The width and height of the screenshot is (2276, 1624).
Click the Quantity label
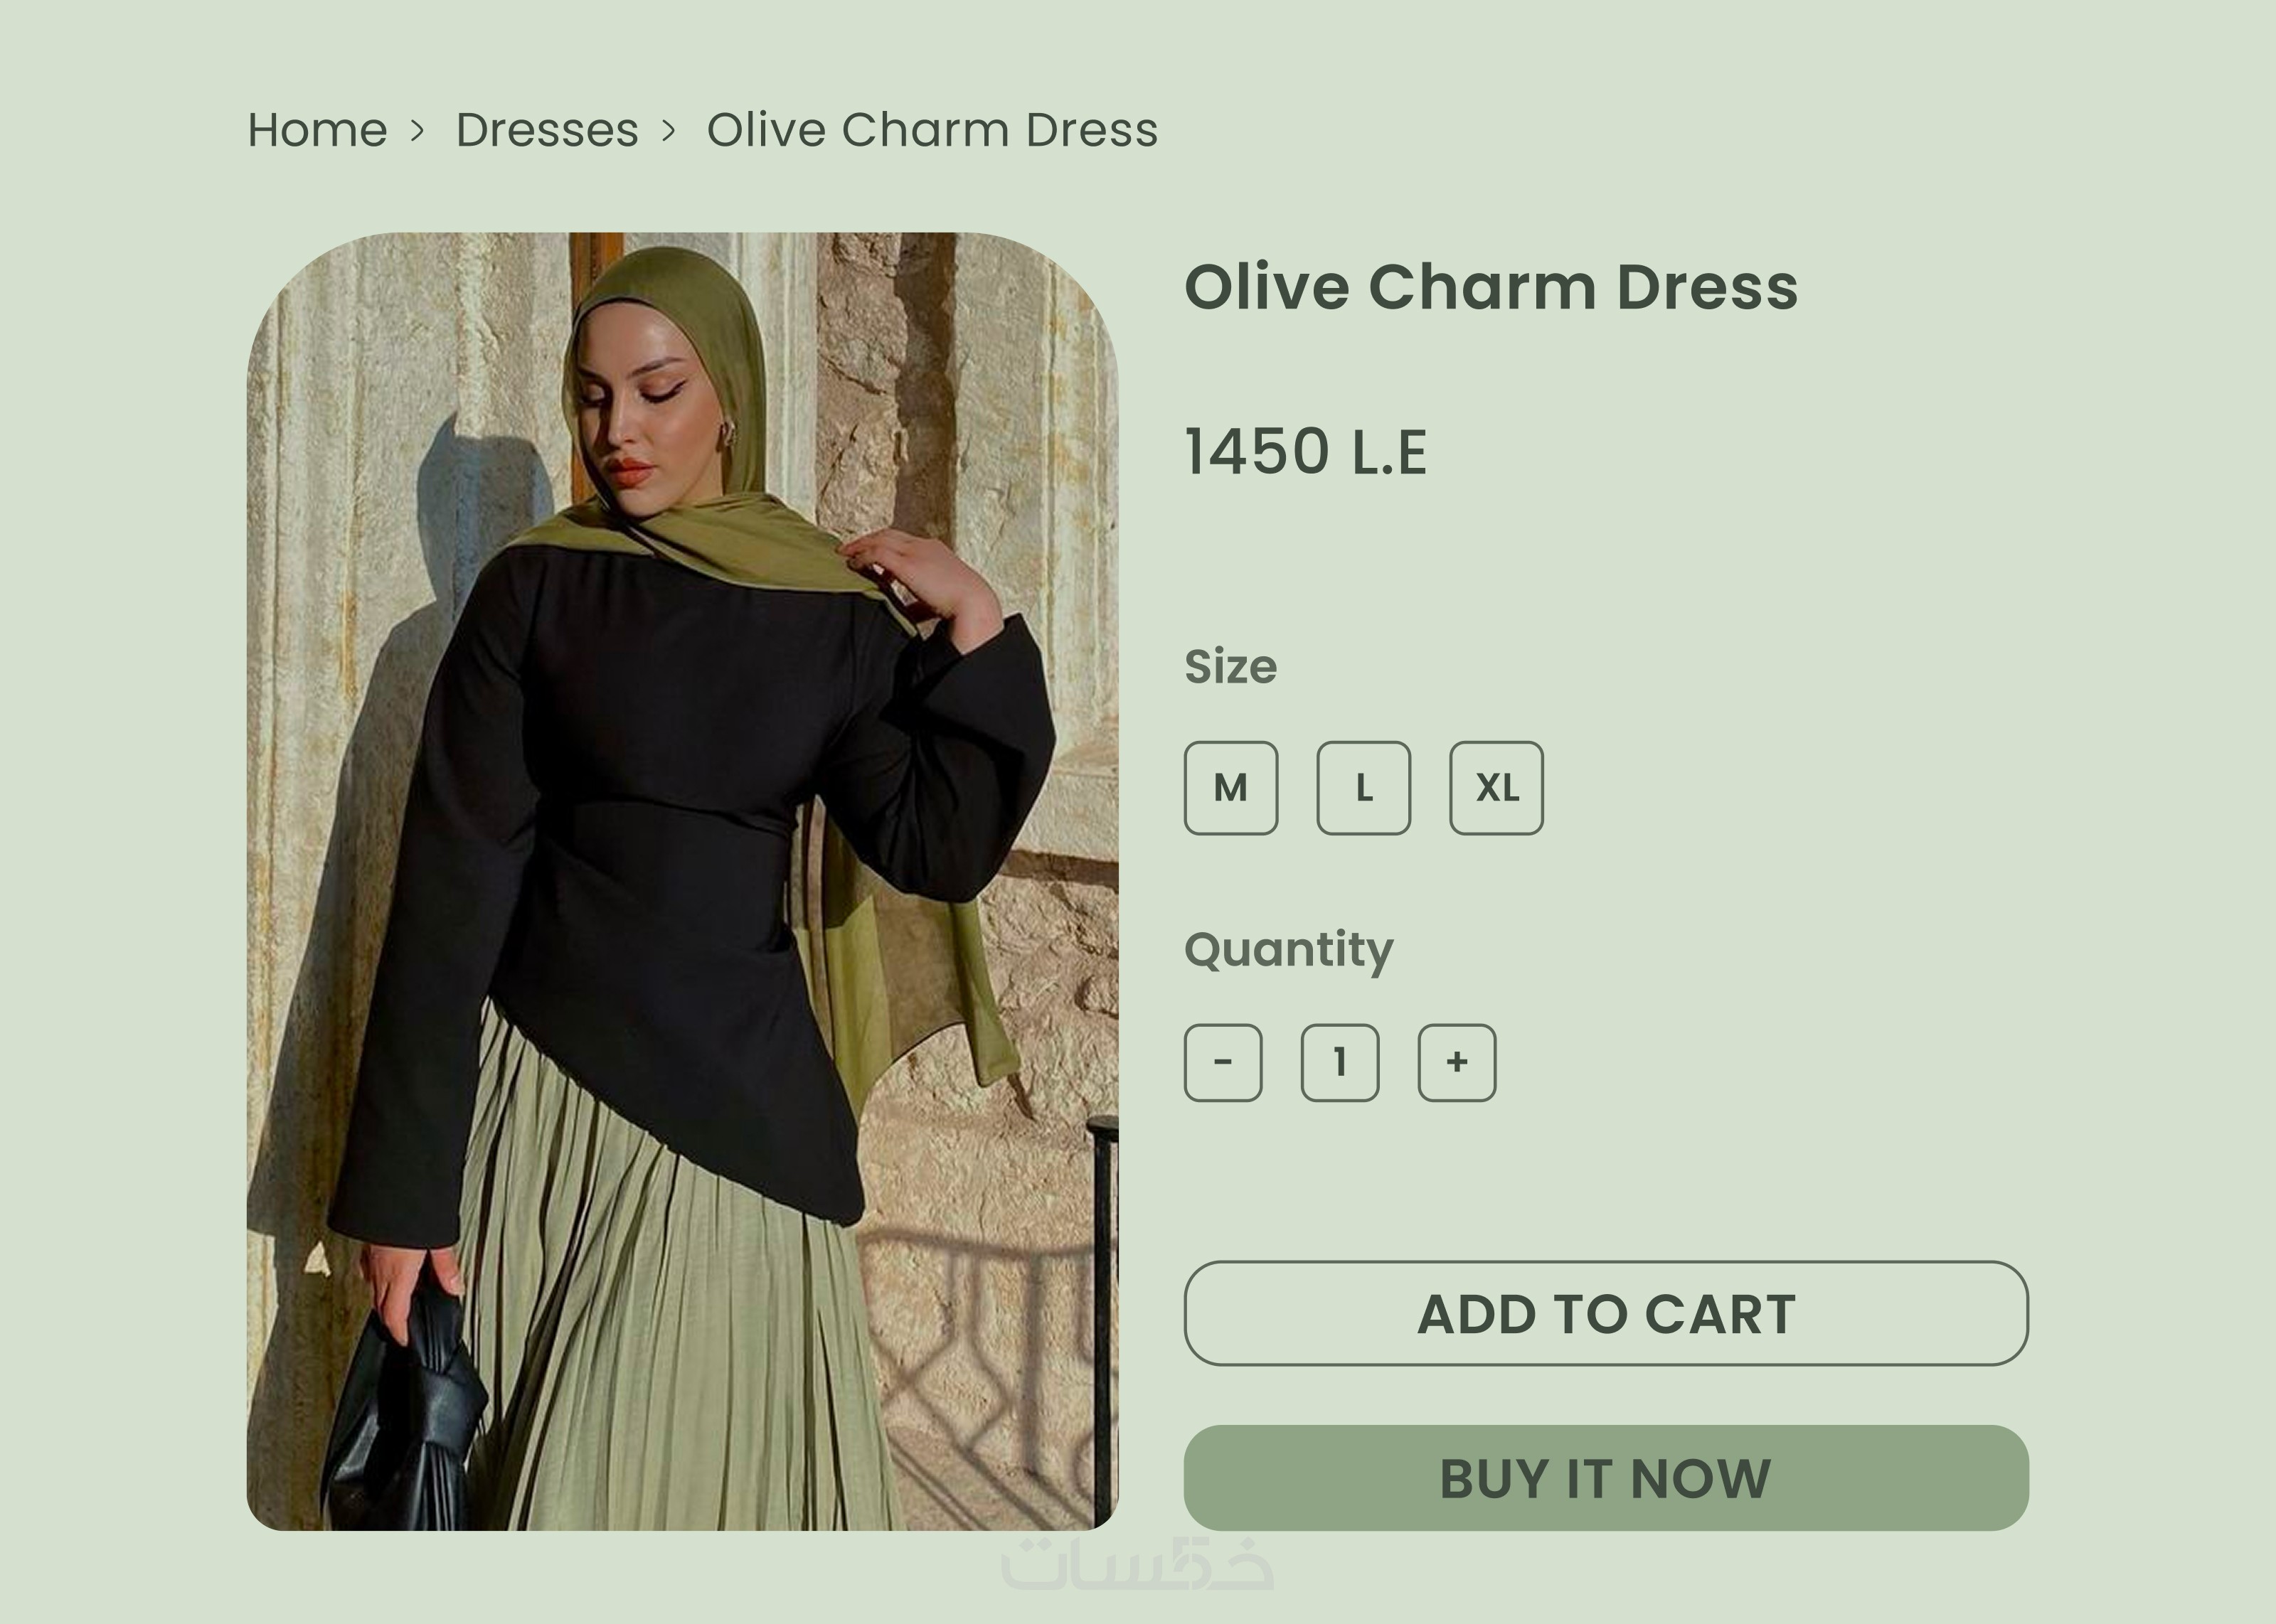(x=1288, y=949)
